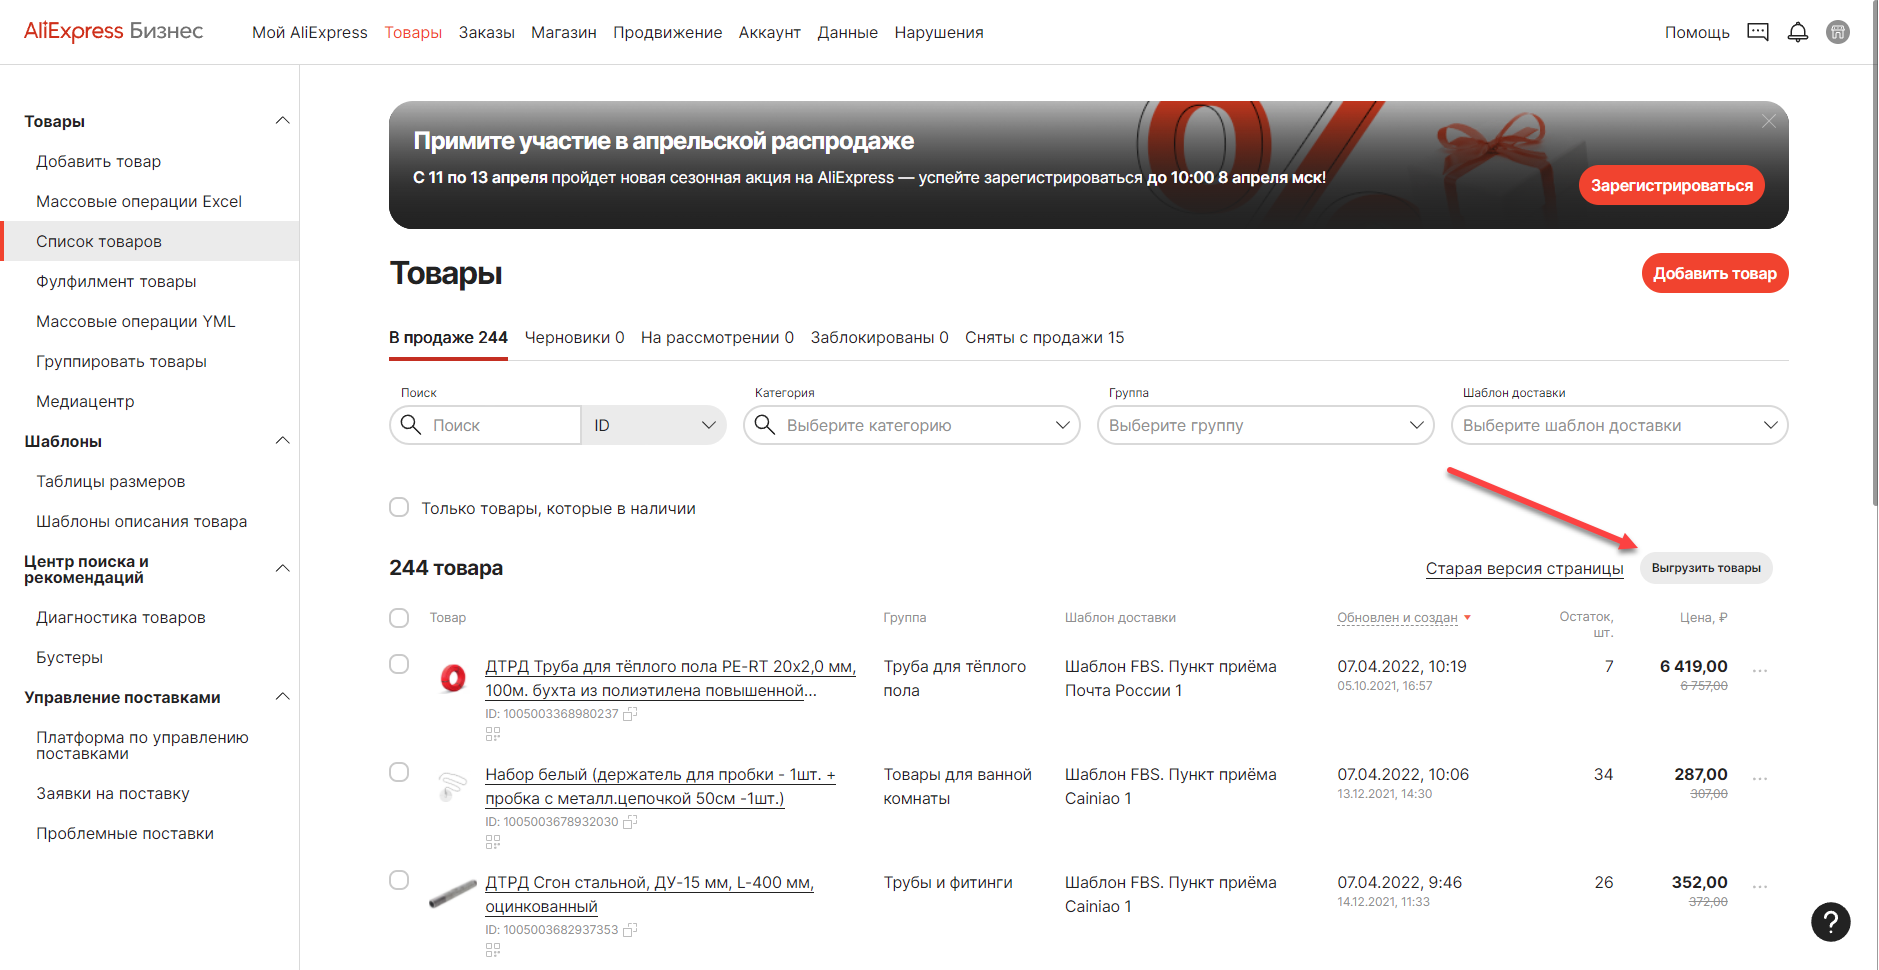The width and height of the screenshot is (1879, 970).
Task: Switch to 'На рассмотрении 0' tab
Action: coord(718,338)
